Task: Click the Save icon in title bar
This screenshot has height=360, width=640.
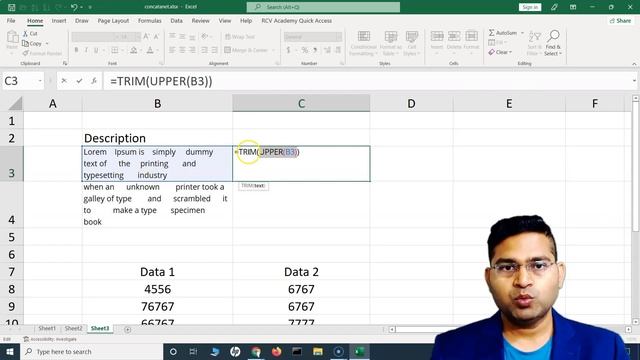Action: click(x=11, y=7)
